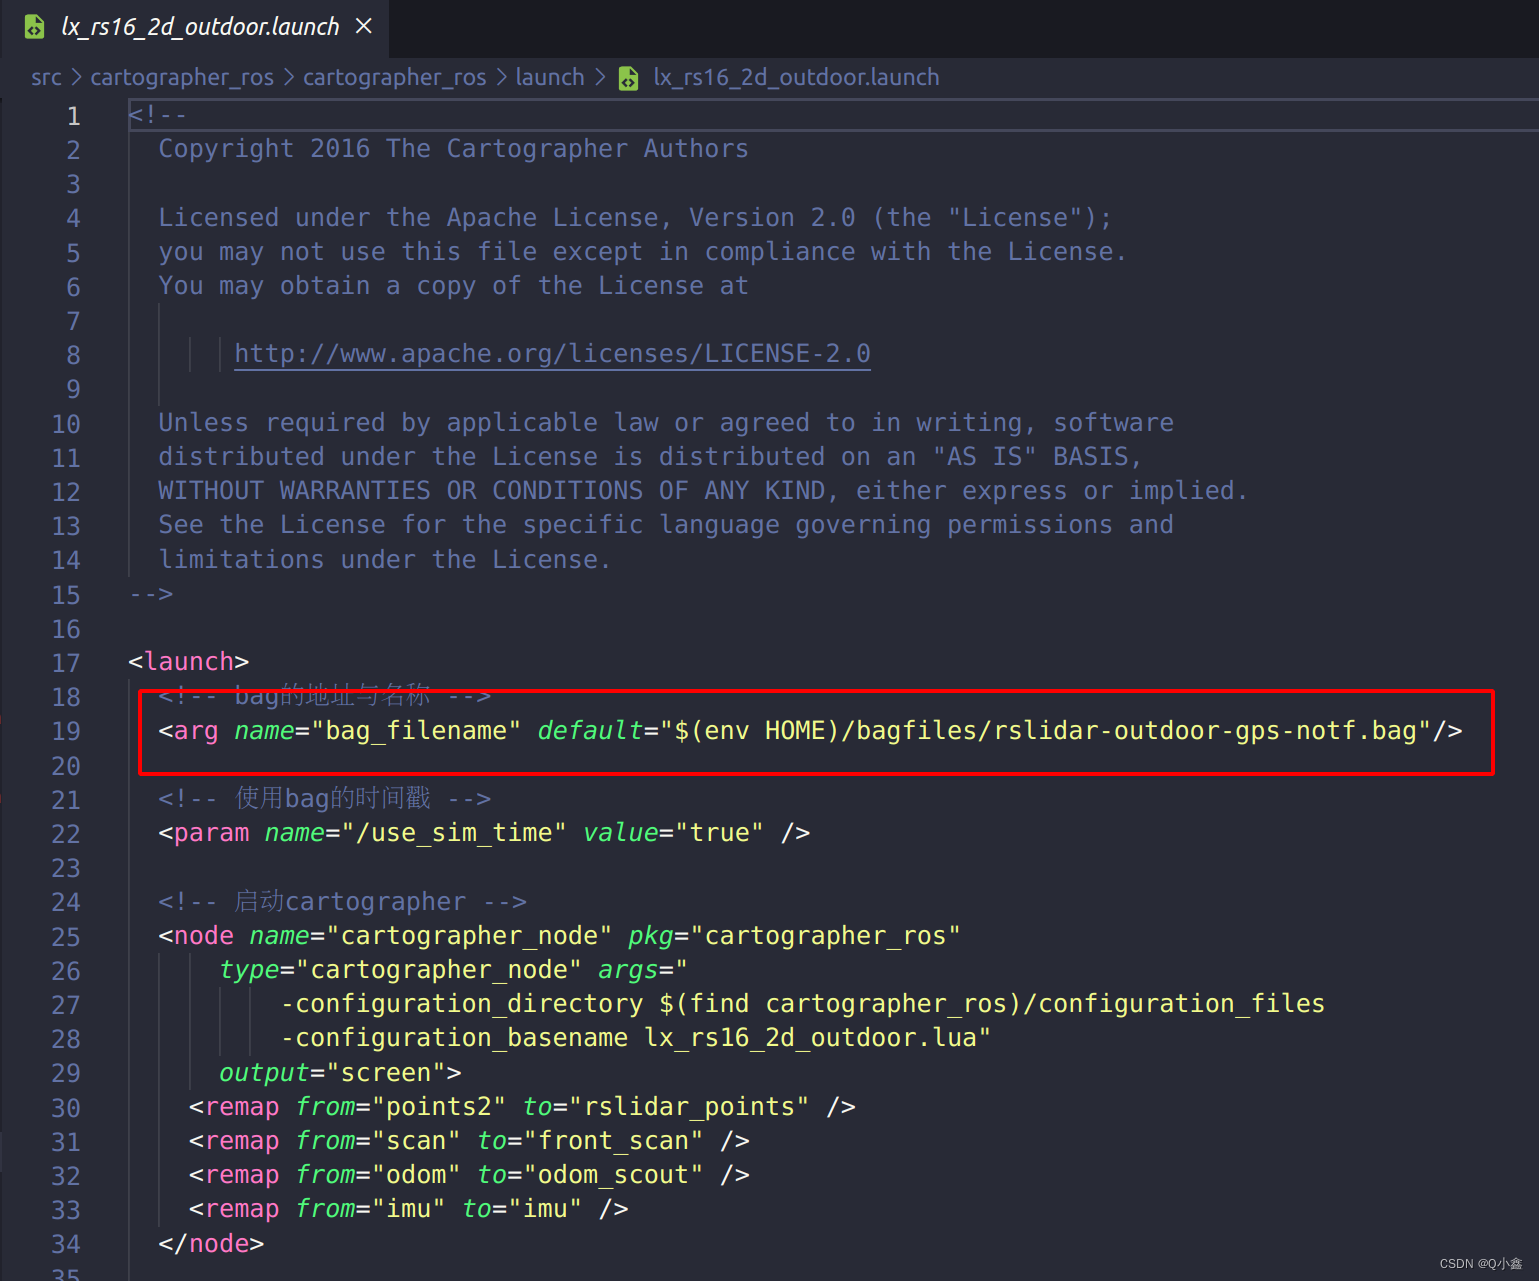Click the rslidar_points remap target text
This screenshot has width=1539, height=1281.
point(688,1107)
